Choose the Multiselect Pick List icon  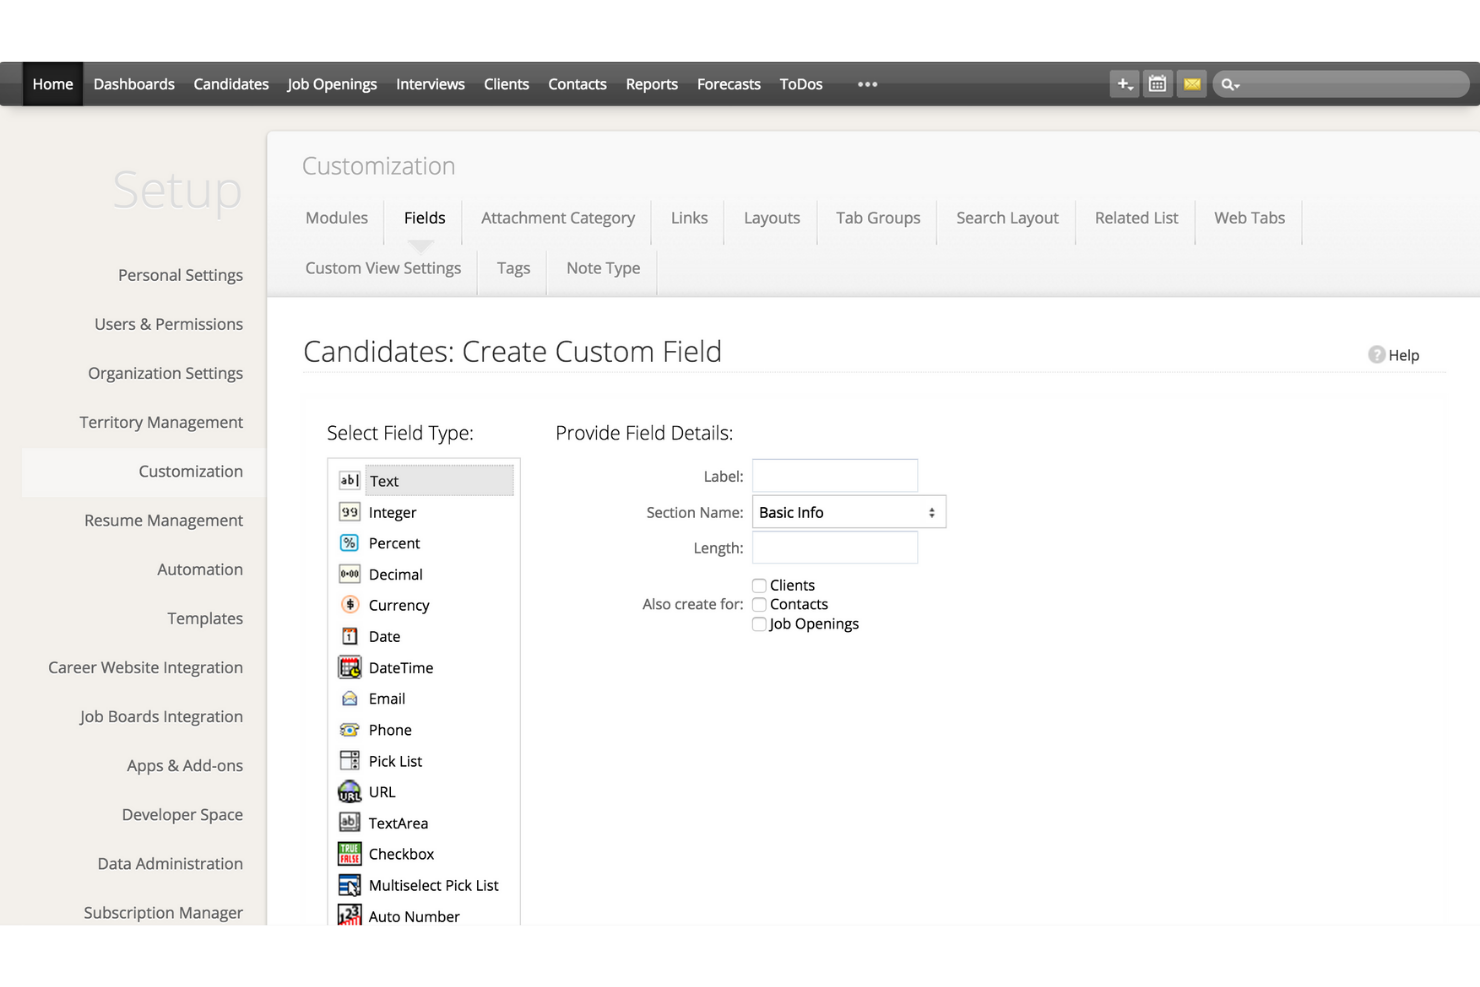[349, 885]
